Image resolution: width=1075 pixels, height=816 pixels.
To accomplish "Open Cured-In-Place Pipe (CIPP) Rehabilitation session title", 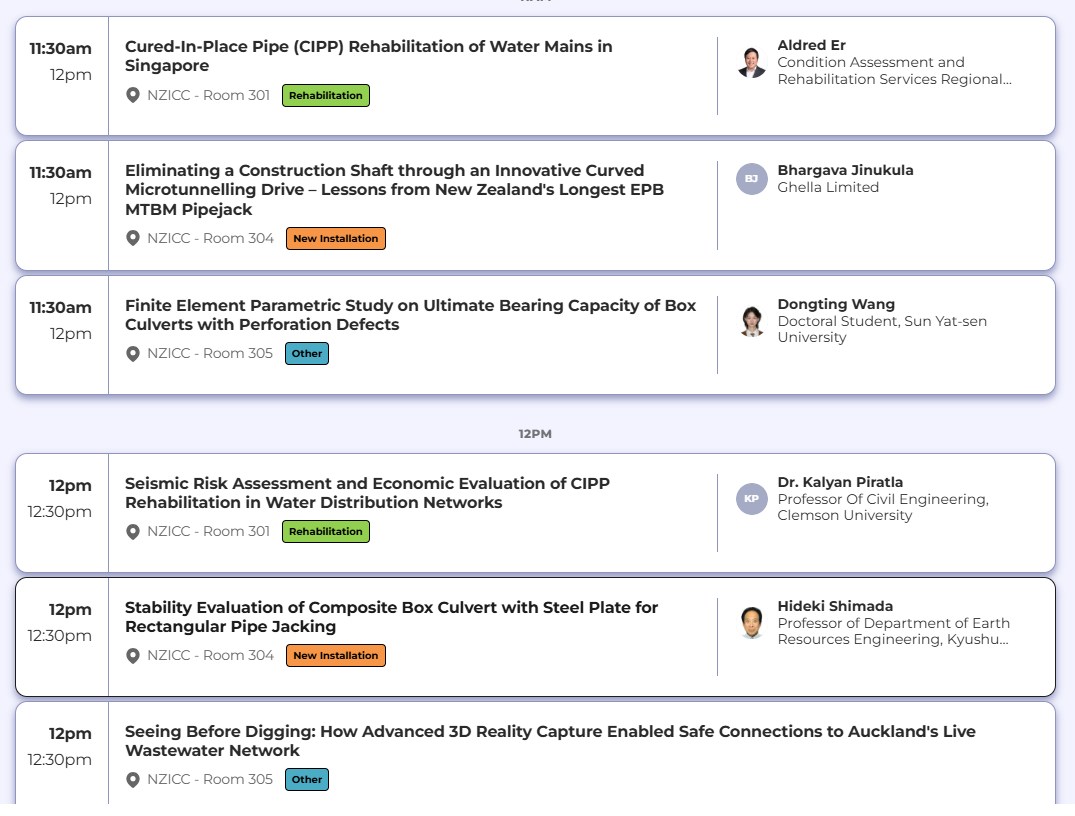I will tap(369, 56).
